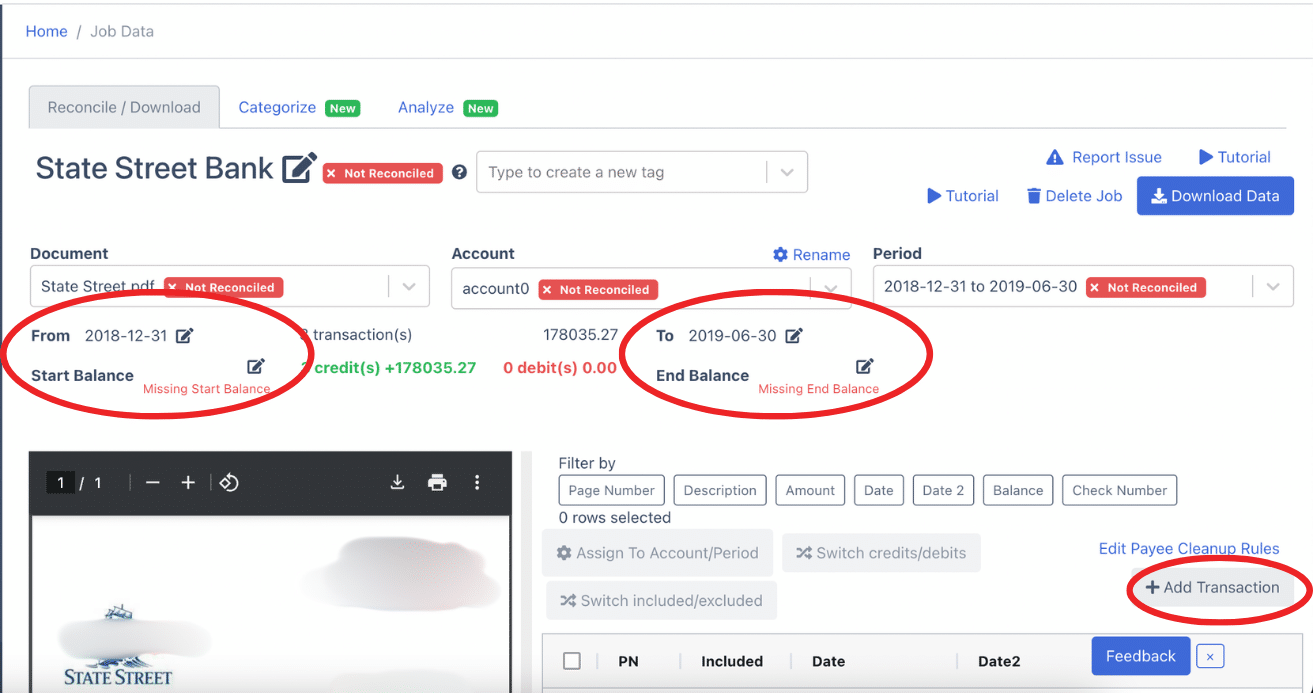Sort by the Date2 column header
The width and height of the screenshot is (1314, 693).
[x=999, y=661]
